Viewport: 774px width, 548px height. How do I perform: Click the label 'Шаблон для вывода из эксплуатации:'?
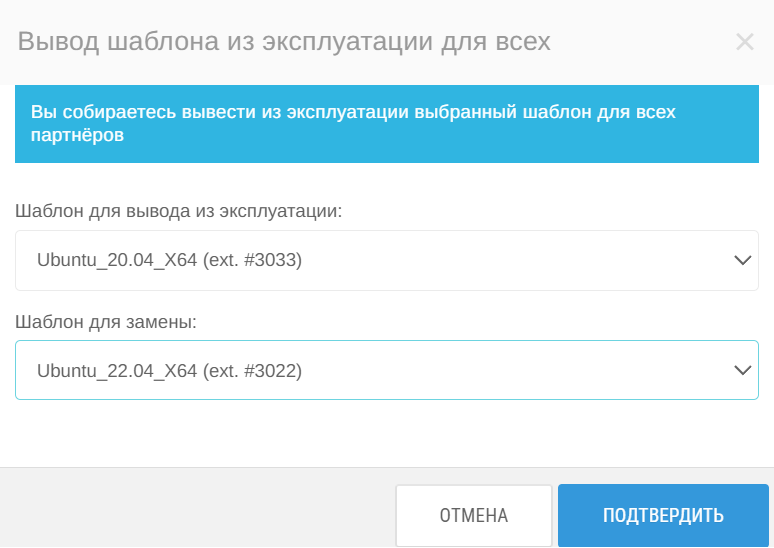click(x=178, y=211)
